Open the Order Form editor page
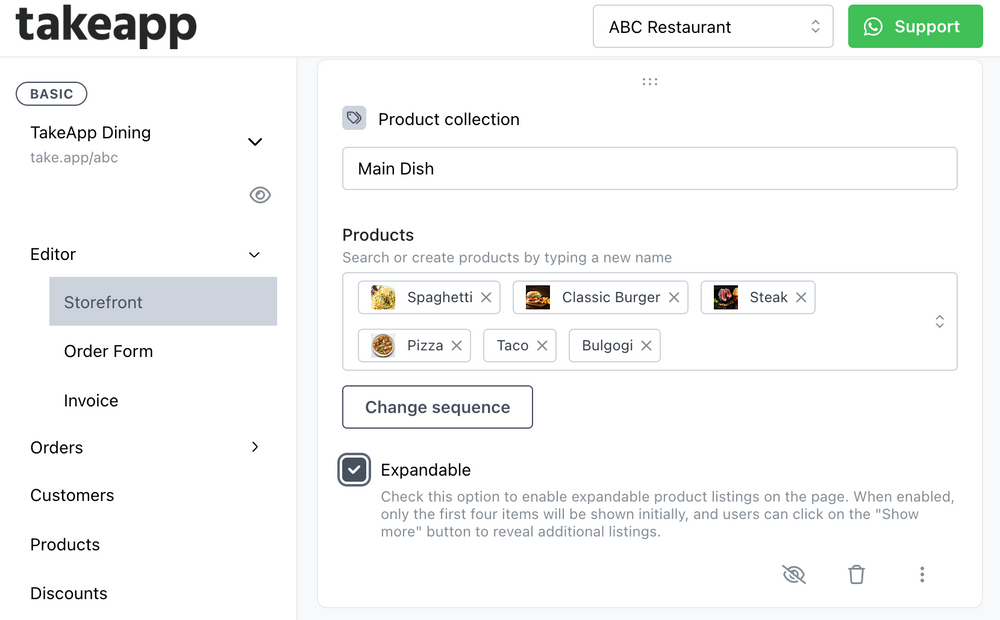This screenshot has width=1000, height=620. coord(108,351)
